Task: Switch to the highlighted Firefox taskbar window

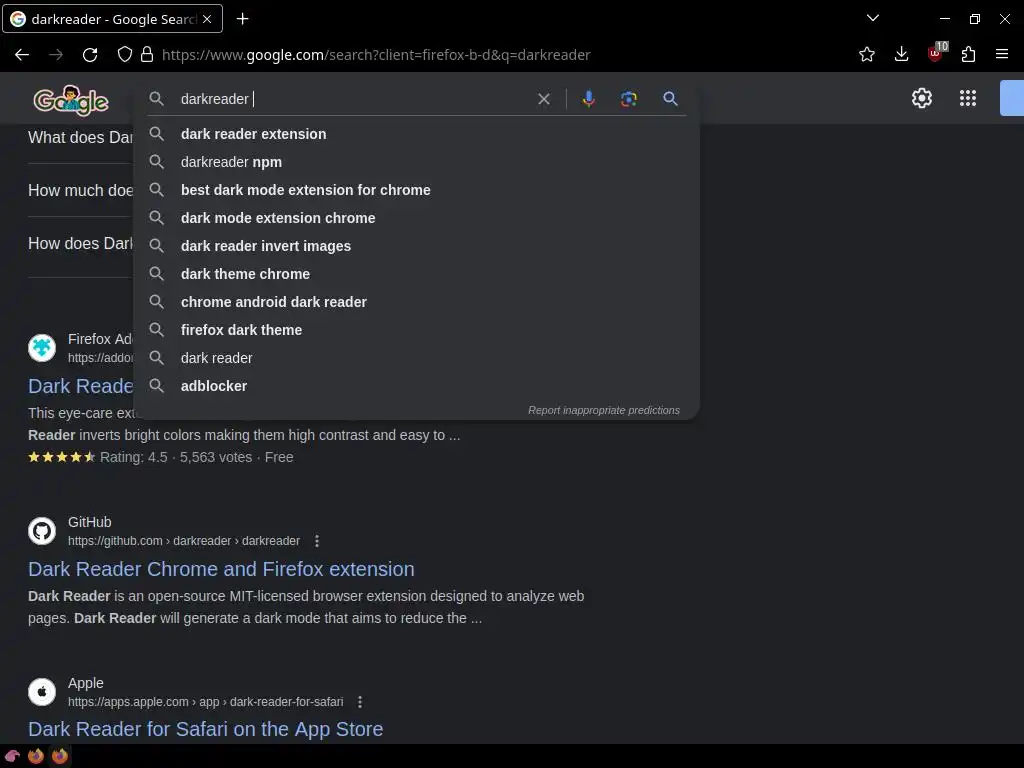Action: point(60,756)
